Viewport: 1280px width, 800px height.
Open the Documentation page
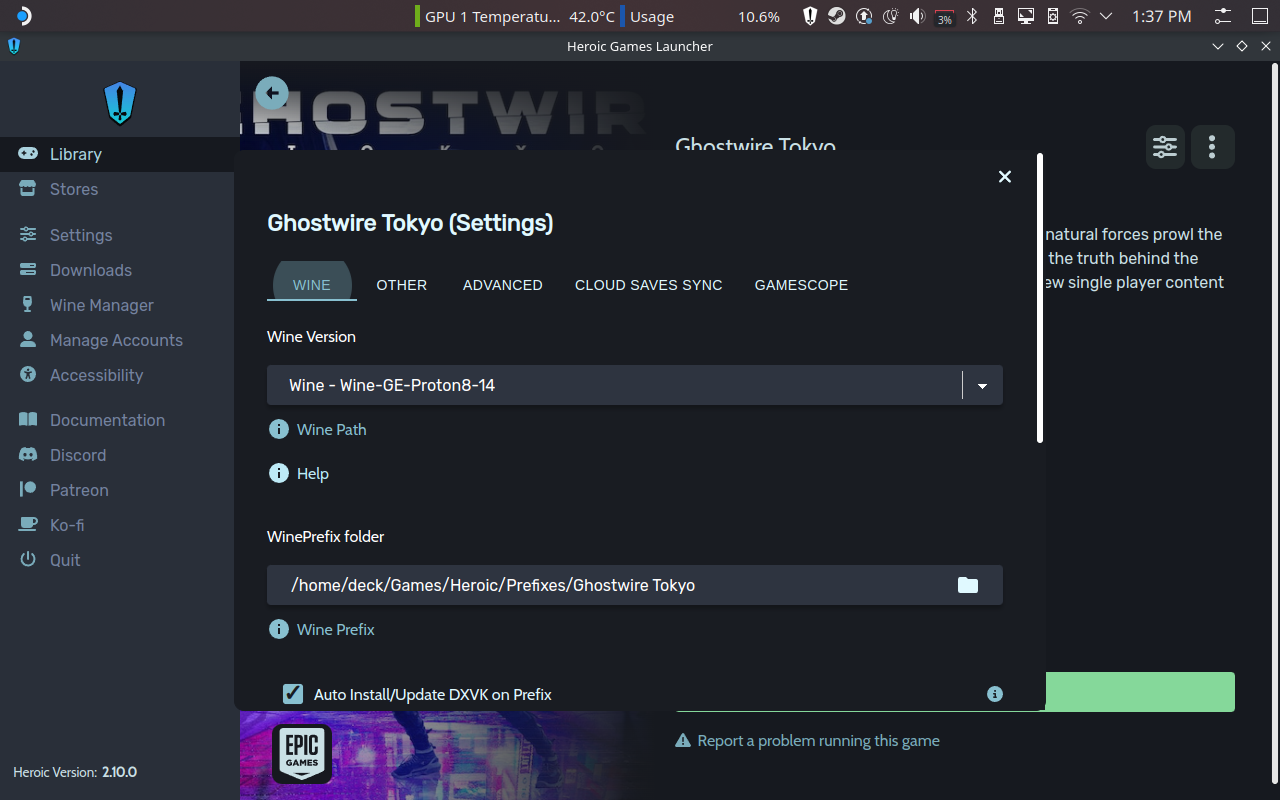[x=108, y=420]
